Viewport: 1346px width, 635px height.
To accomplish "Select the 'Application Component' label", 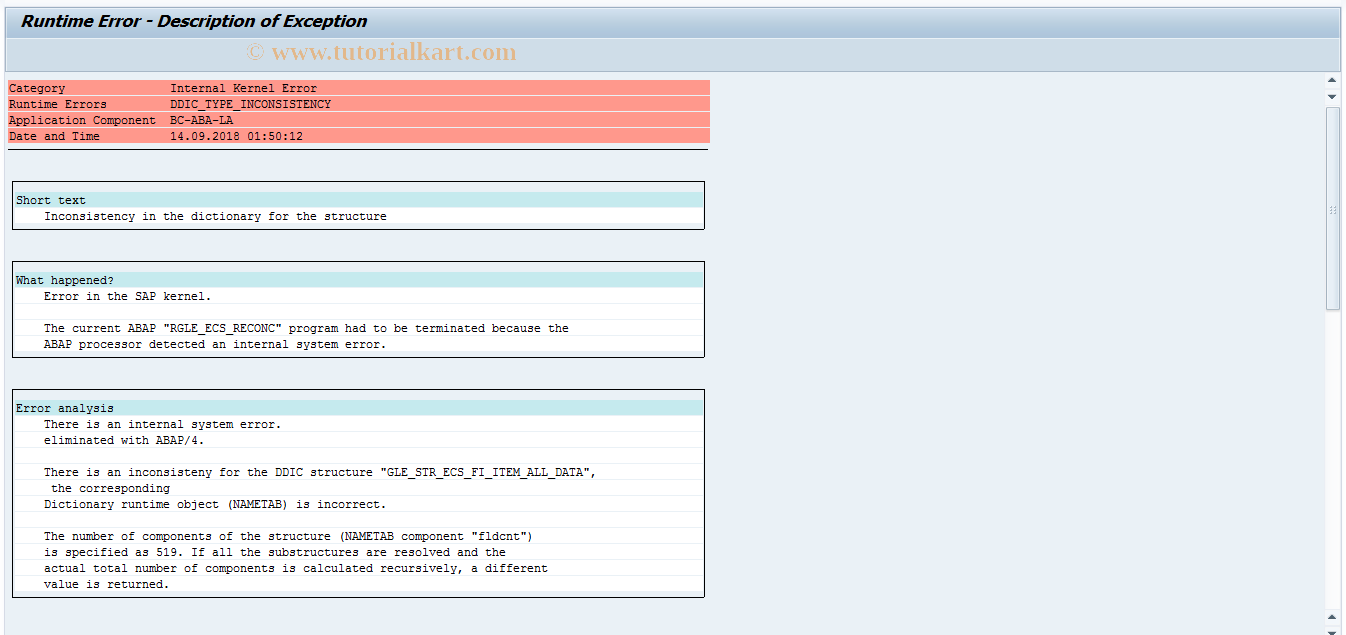I will pyautogui.click(x=83, y=120).
